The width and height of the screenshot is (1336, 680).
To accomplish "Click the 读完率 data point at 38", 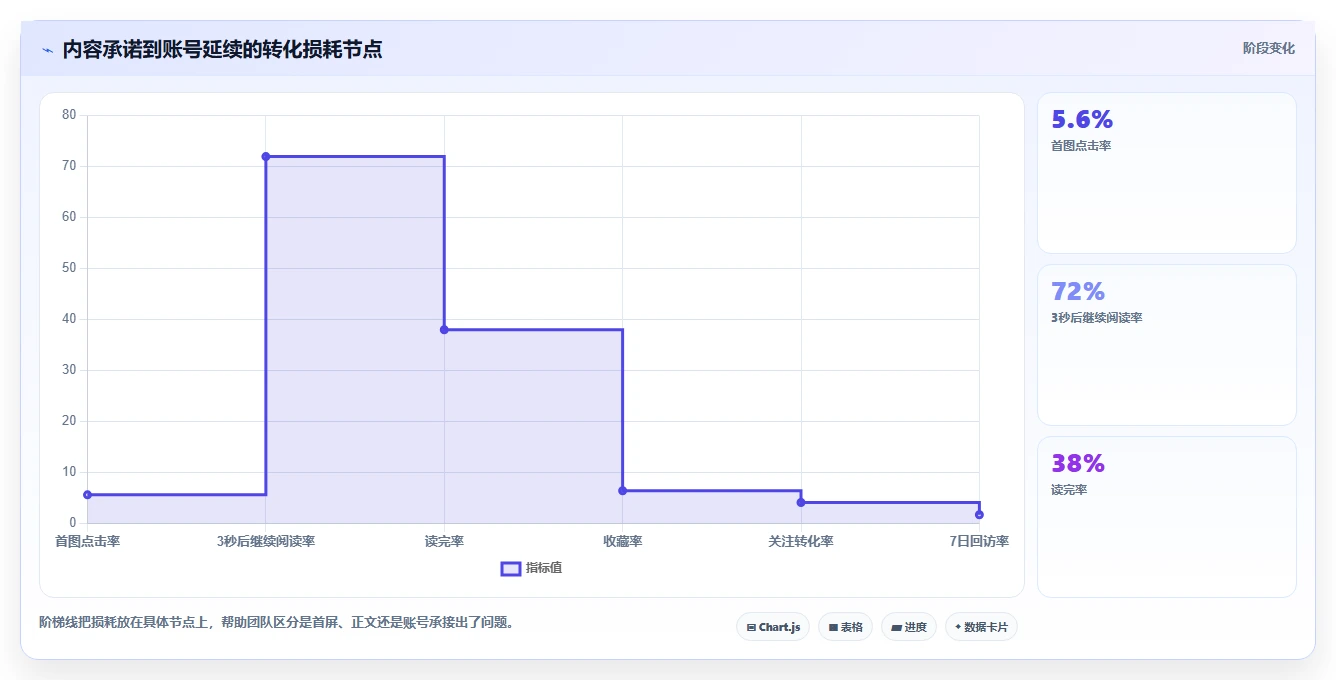I will click(444, 330).
